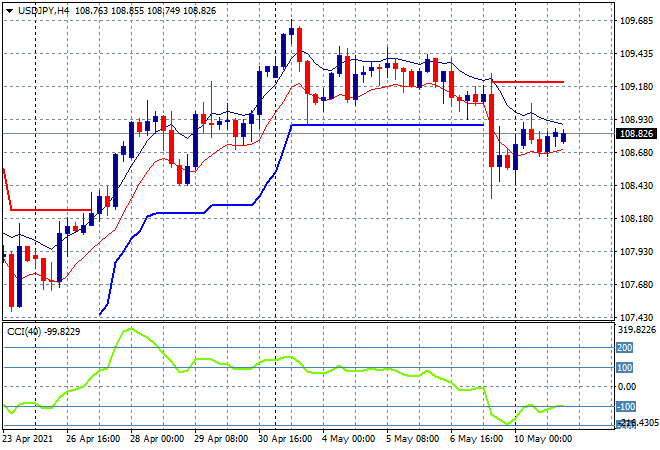This screenshot has height=450, width=660.
Task: Click the CCI 100 level label
Action: point(624,368)
